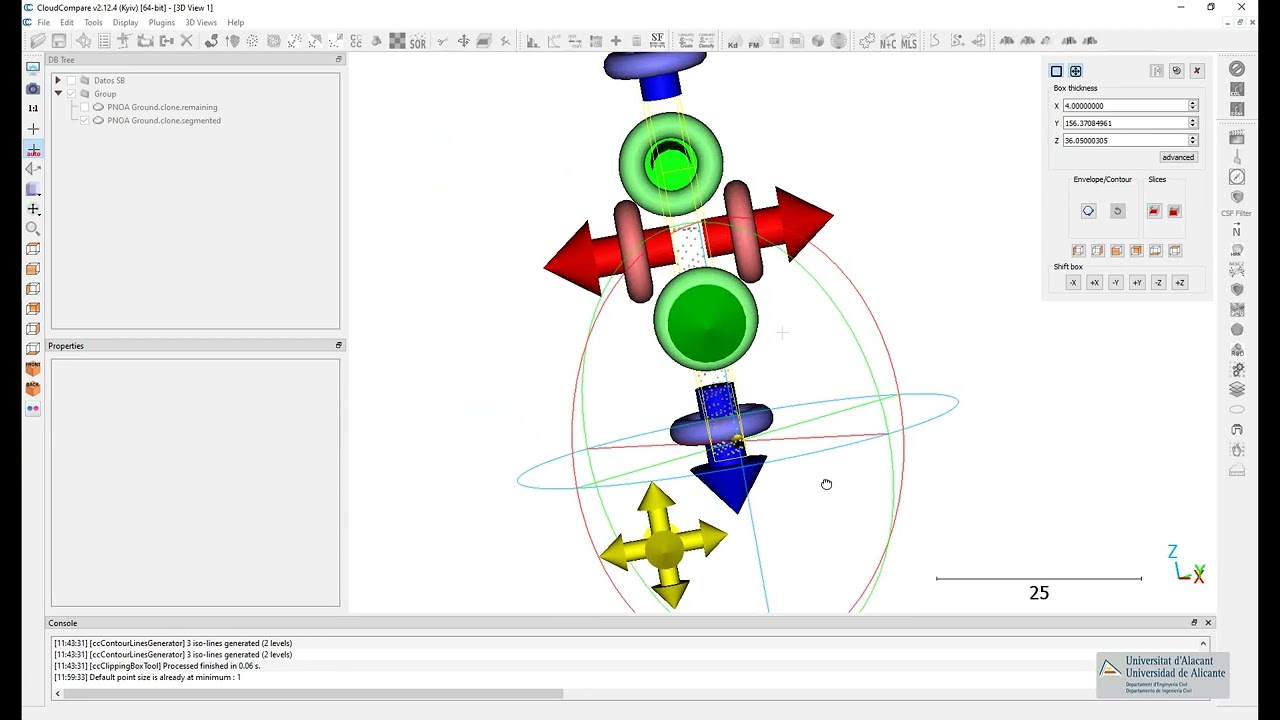The height and width of the screenshot is (720, 1280).
Task: Check PNOA Ground.clone.remaining checkbox
Action: click(84, 107)
